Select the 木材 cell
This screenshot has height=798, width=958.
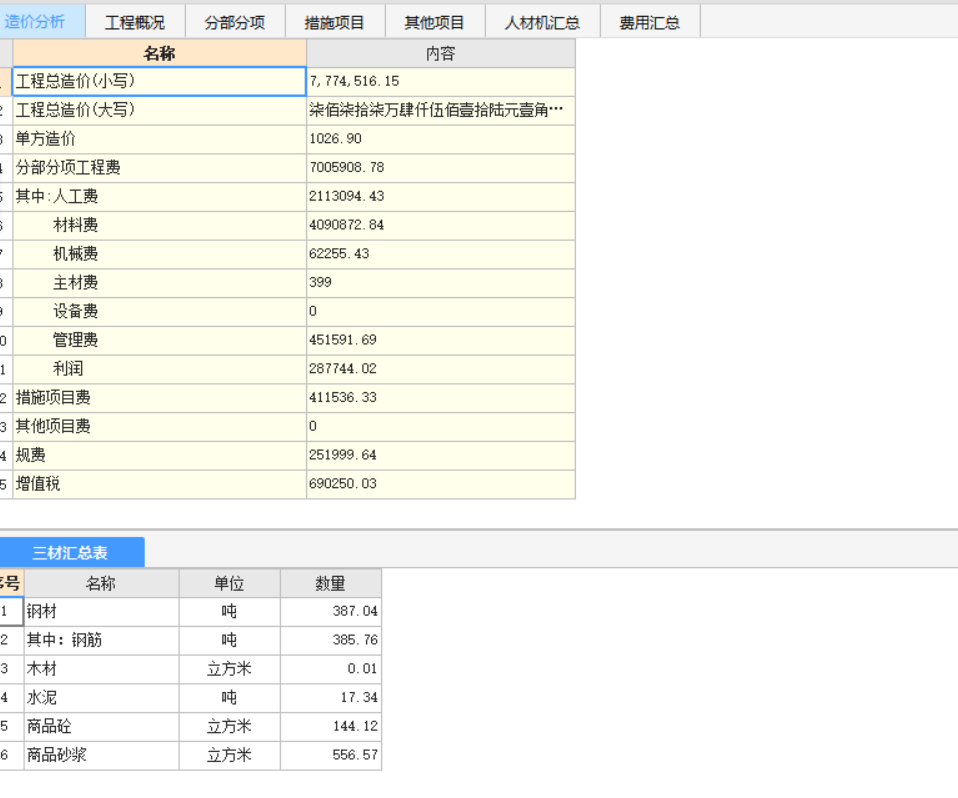101,669
